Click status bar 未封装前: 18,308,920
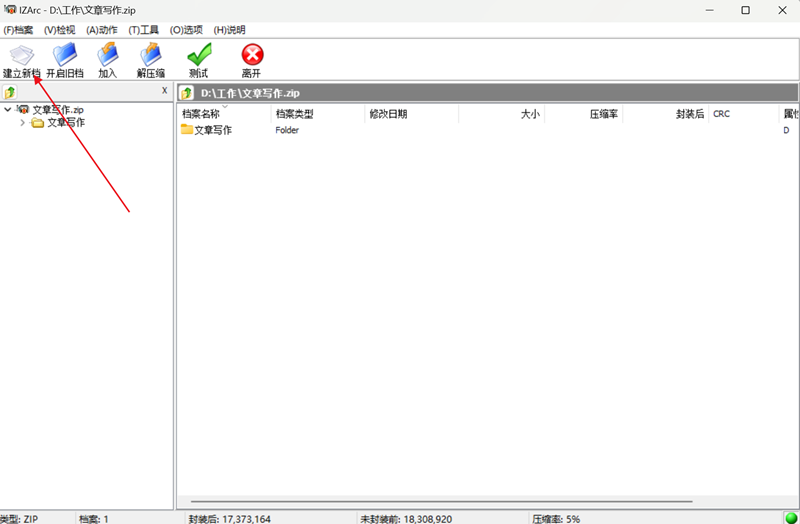The width and height of the screenshot is (800, 524). [406, 518]
